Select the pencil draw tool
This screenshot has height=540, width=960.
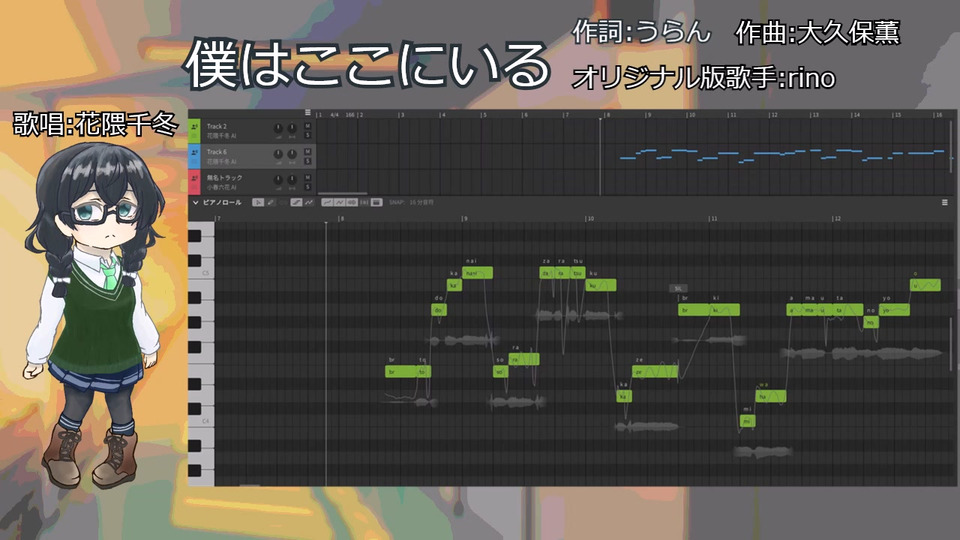click(x=271, y=203)
